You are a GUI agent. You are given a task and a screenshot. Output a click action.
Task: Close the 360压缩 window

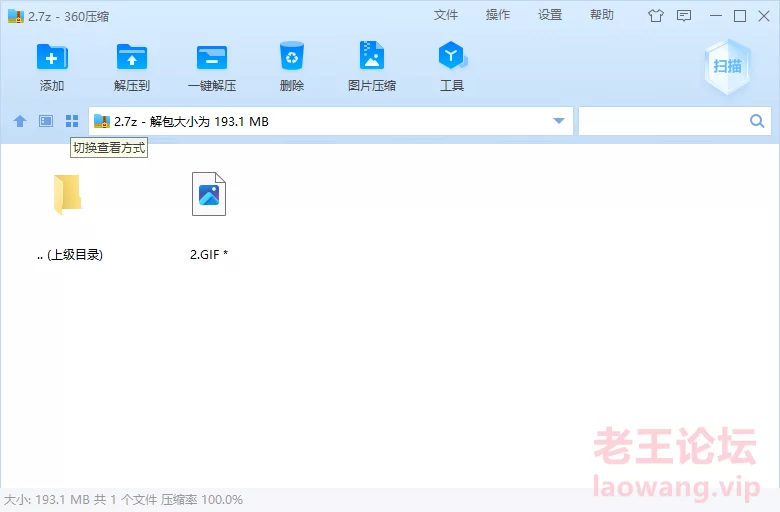[764, 16]
